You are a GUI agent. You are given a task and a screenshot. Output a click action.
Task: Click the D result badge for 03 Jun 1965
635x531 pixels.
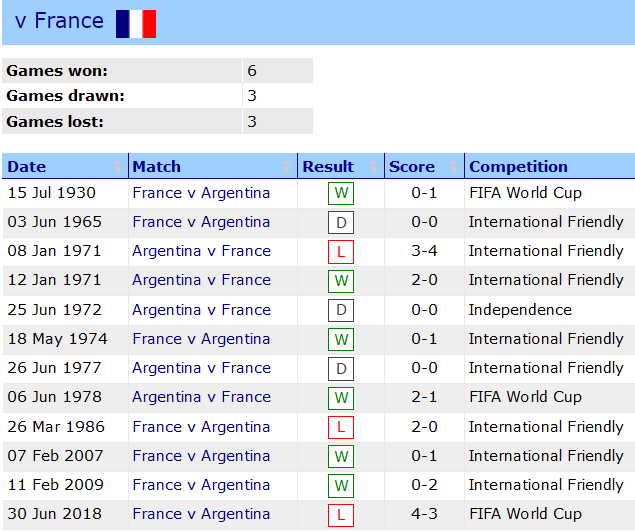point(341,222)
